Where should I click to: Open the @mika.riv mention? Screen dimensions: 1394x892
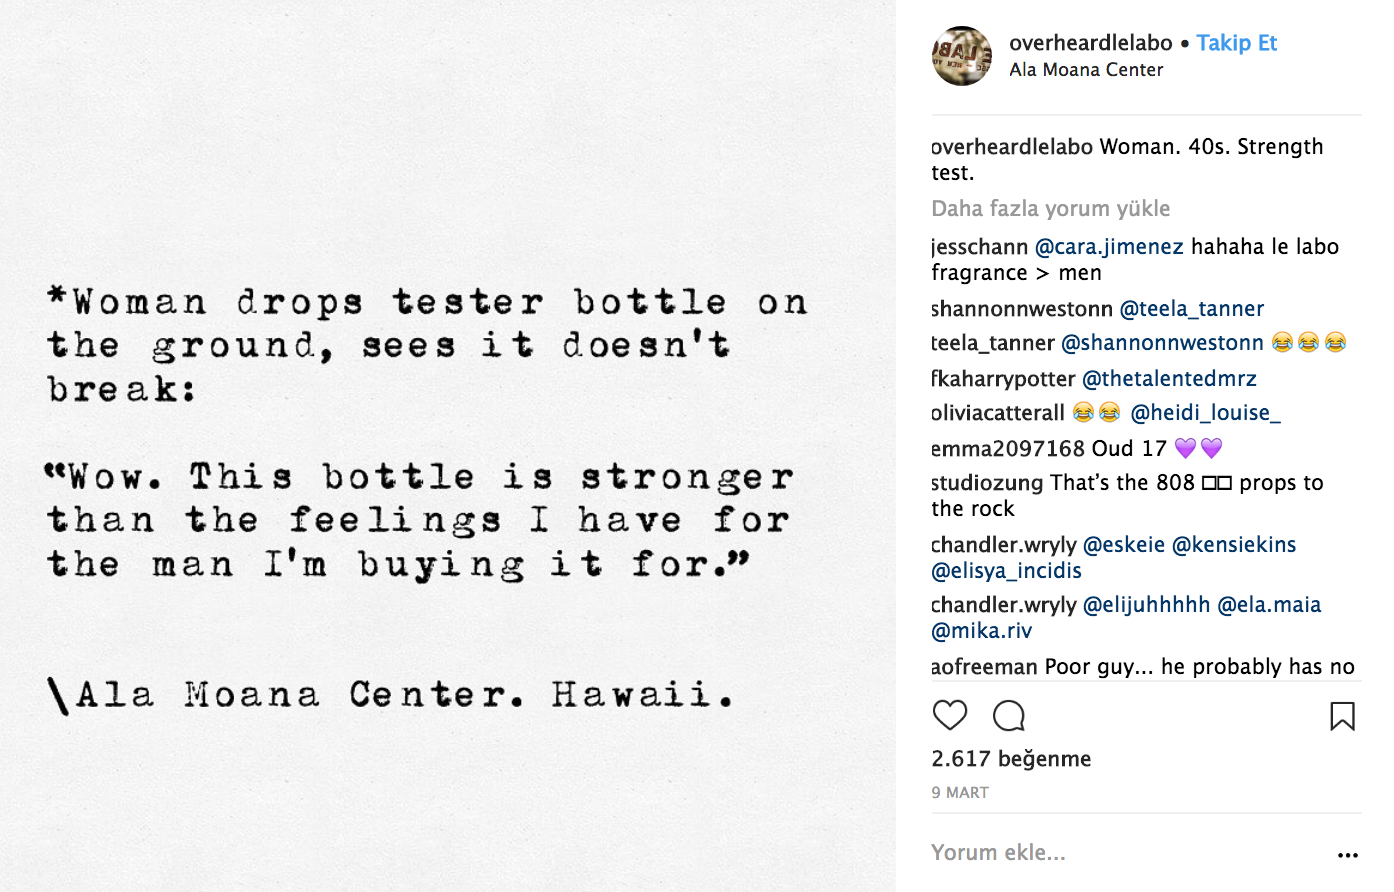point(981,631)
